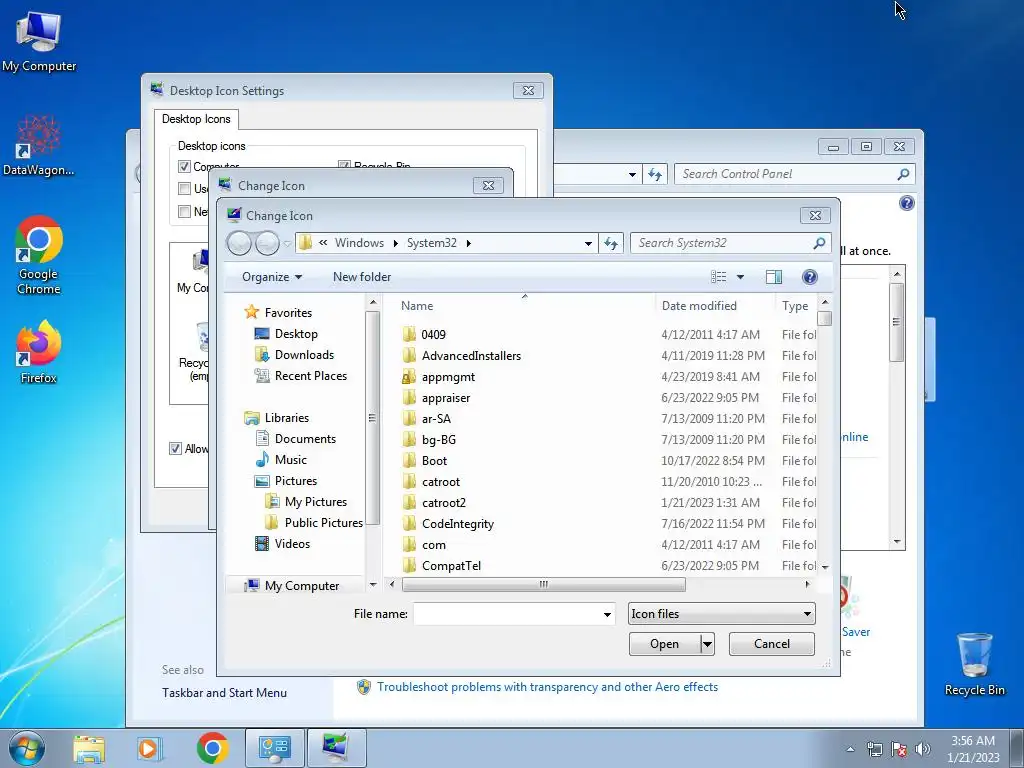
Task: Open the My Computer desktop icon
Action: [39, 41]
